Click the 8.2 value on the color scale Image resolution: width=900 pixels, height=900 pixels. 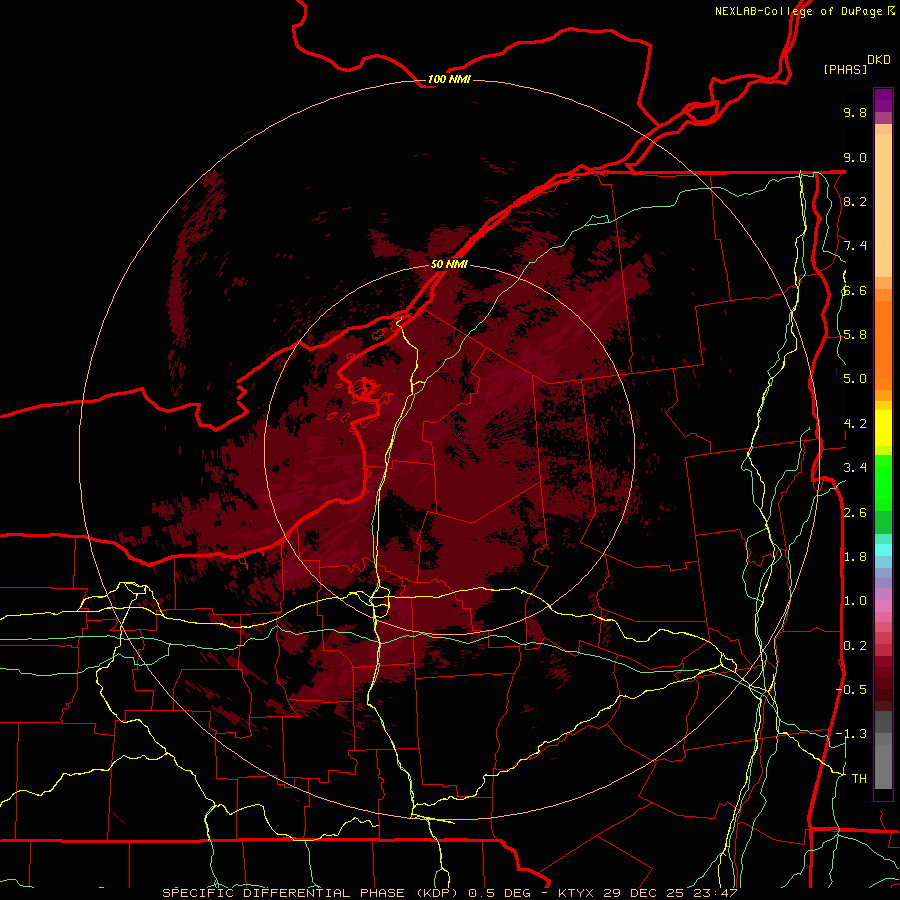[x=855, y=201]
